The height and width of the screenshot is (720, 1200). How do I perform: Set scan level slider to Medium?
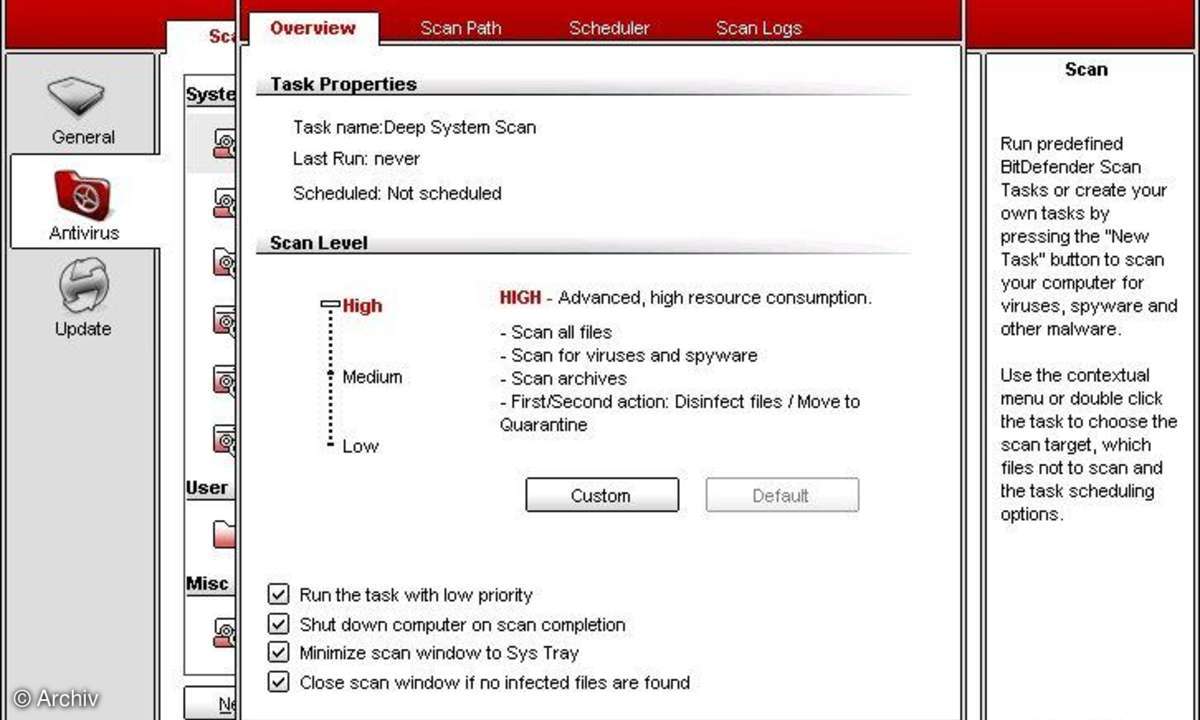330,376
